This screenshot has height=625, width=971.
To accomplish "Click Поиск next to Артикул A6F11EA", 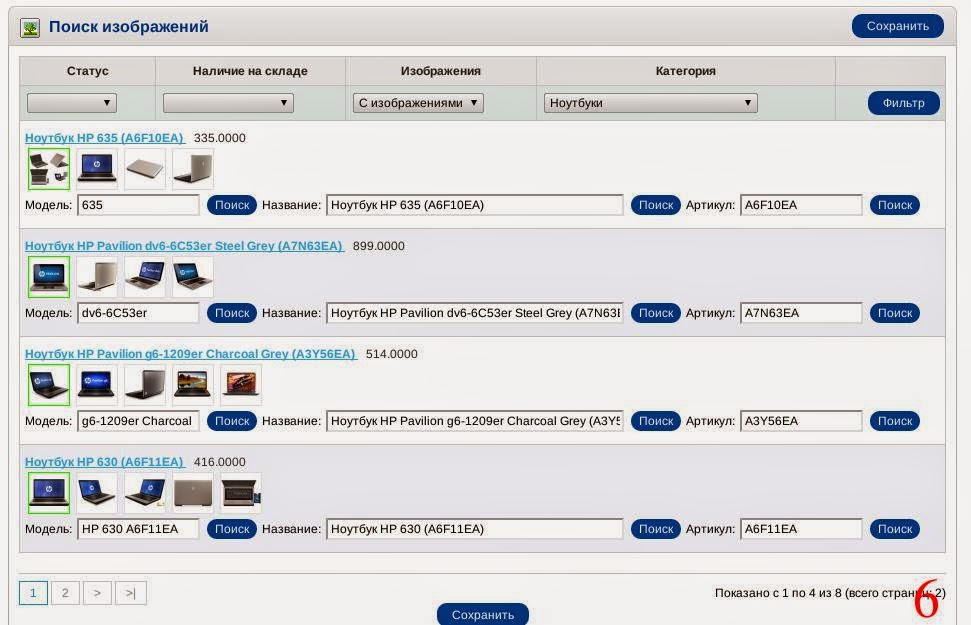I will [x=895, y=529].
